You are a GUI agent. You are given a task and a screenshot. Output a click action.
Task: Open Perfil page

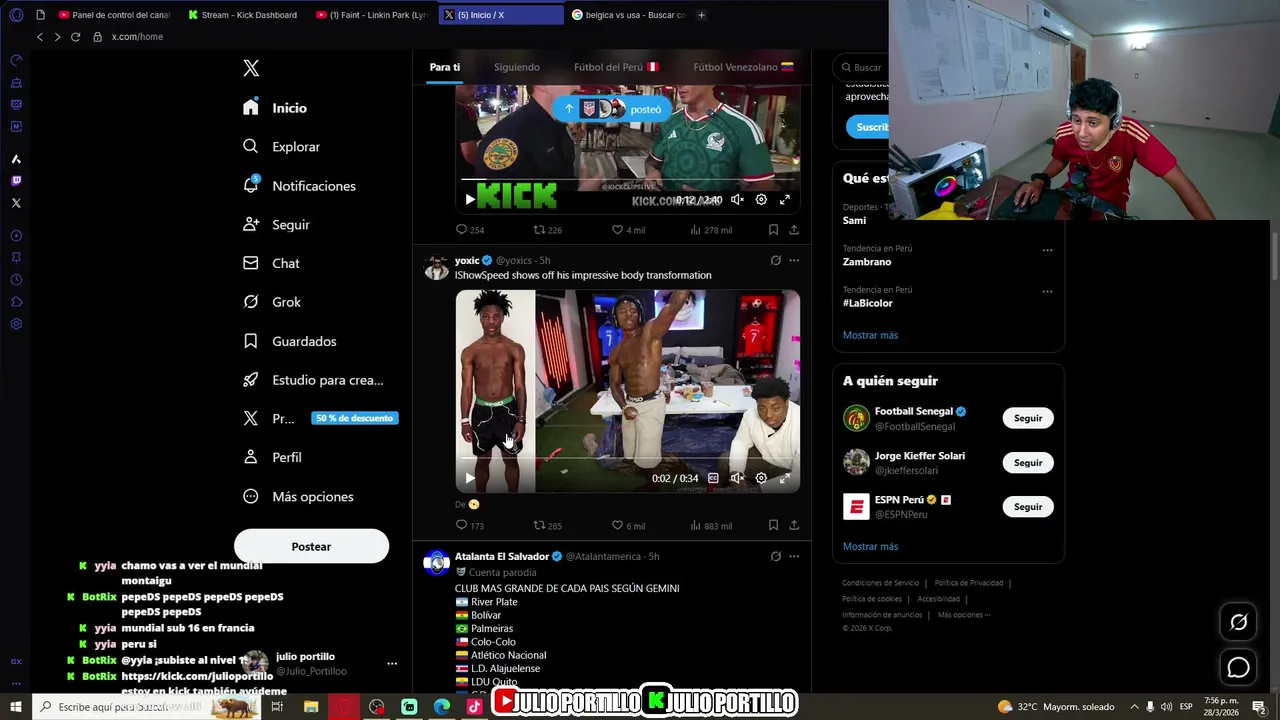click(x=272, y=457)
